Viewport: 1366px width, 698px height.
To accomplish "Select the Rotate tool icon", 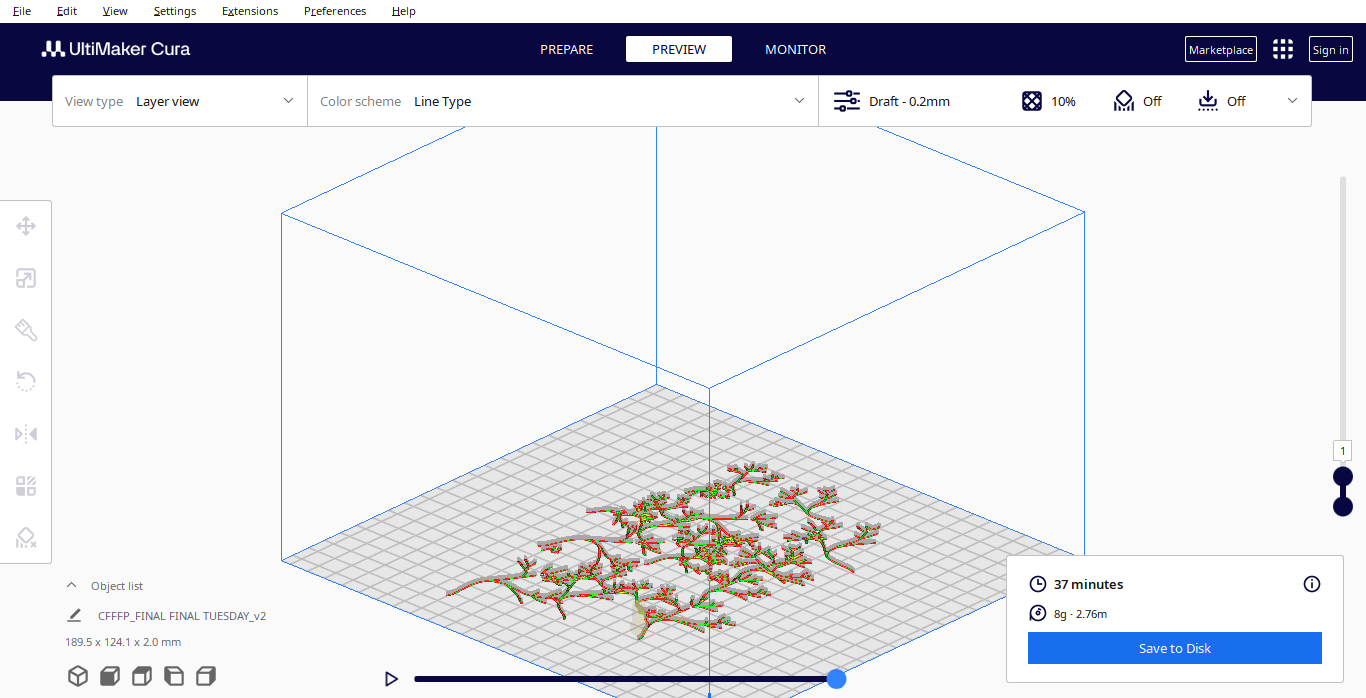I will pos(26,382).
